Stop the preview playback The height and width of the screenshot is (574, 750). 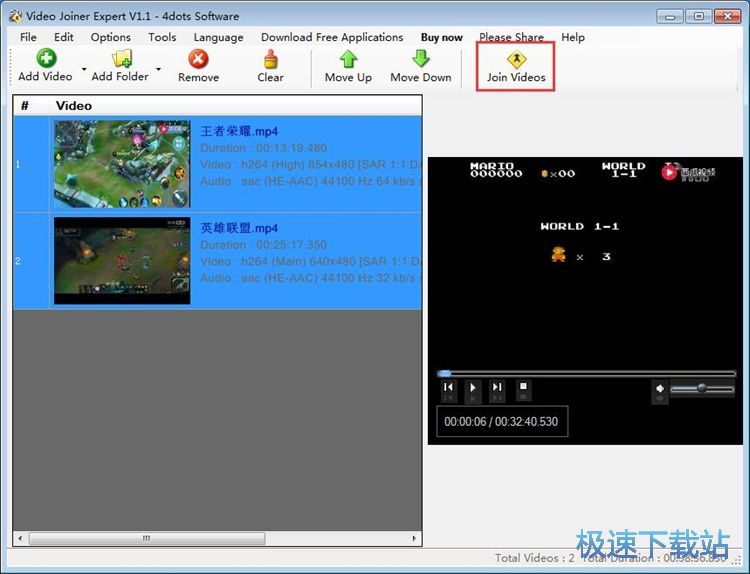tap(523, 388)
